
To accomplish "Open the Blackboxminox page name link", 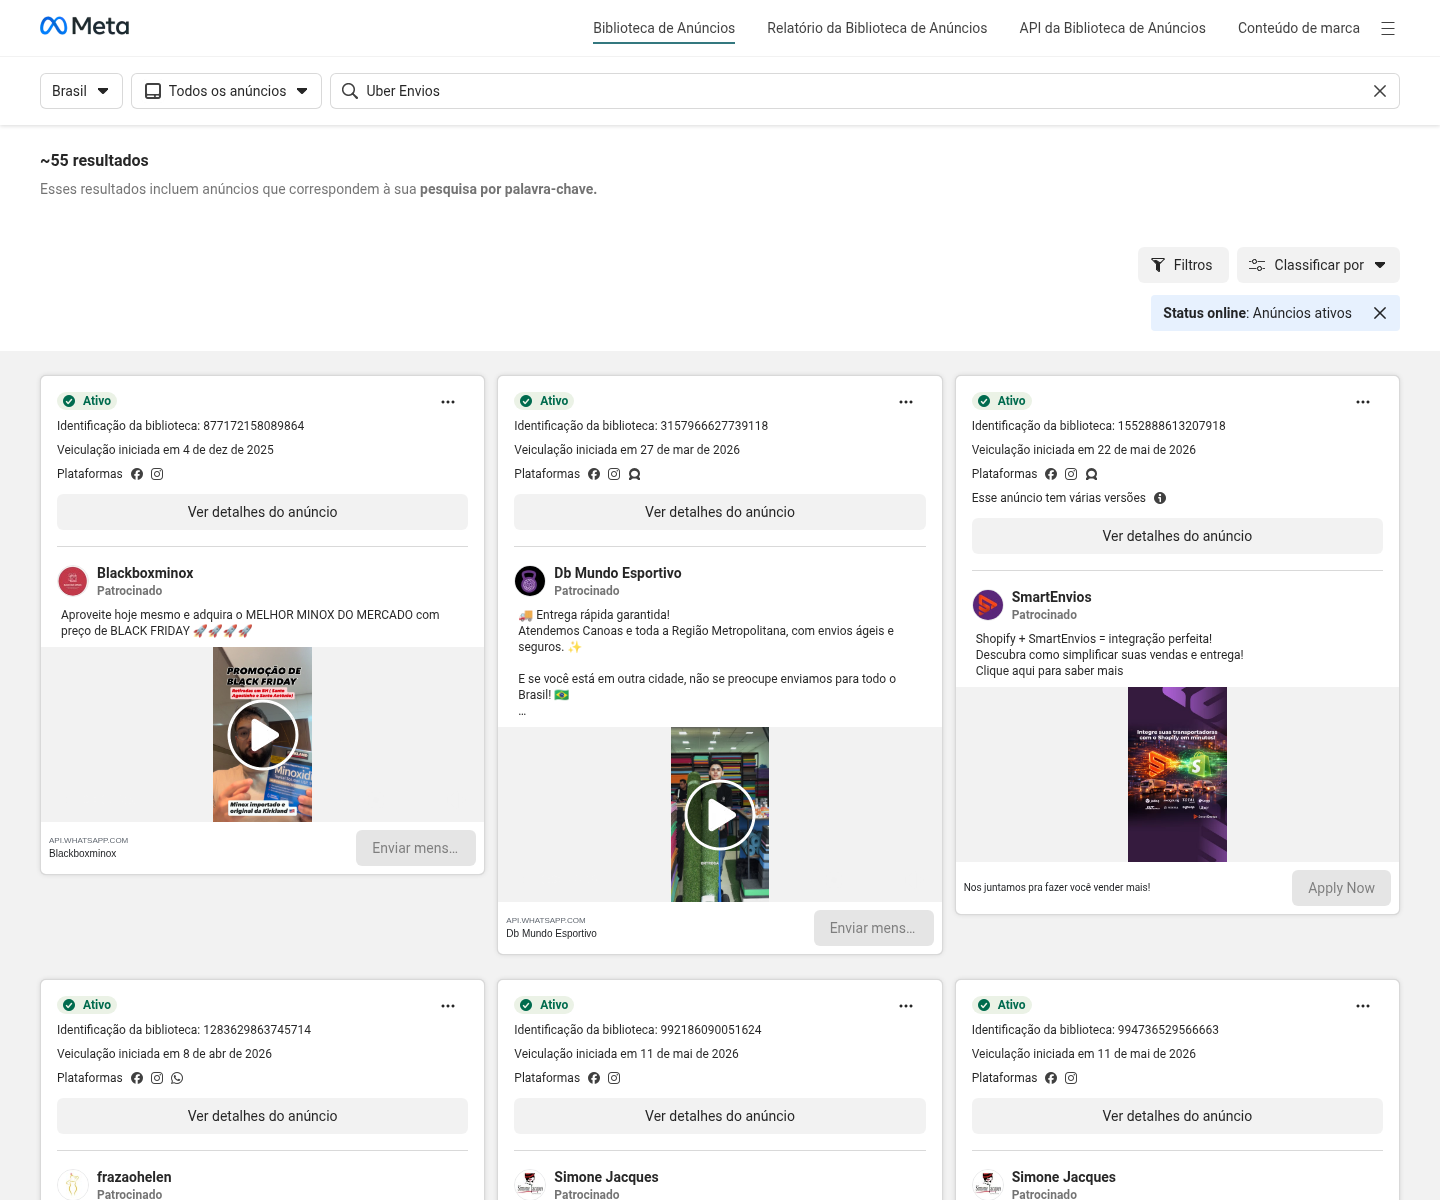I will point(145,573).
